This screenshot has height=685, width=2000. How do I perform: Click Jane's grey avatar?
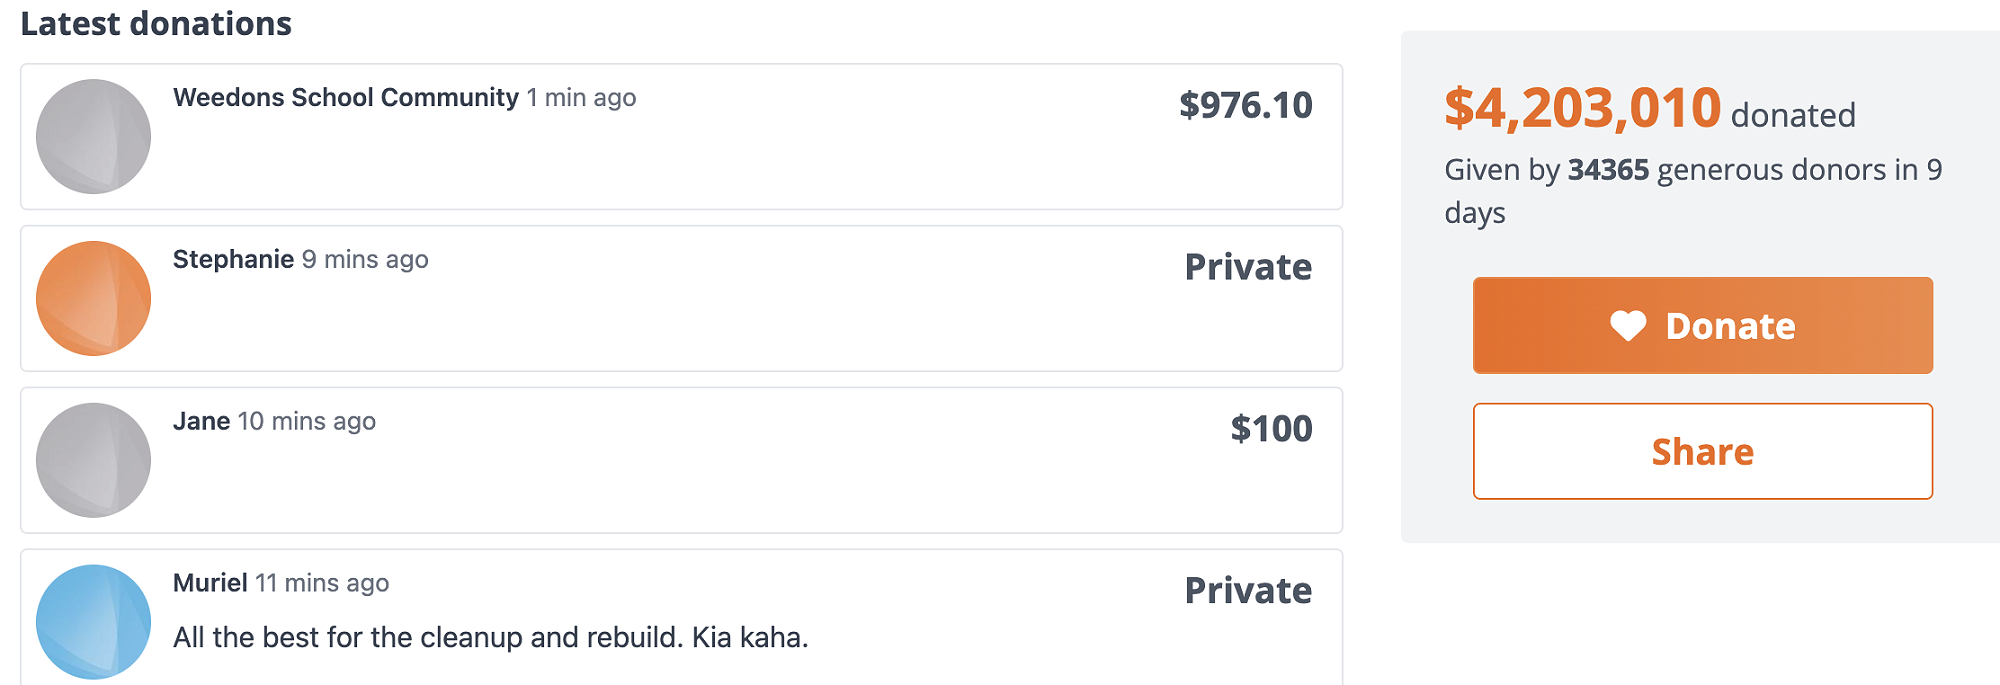[x=93, y=460]
